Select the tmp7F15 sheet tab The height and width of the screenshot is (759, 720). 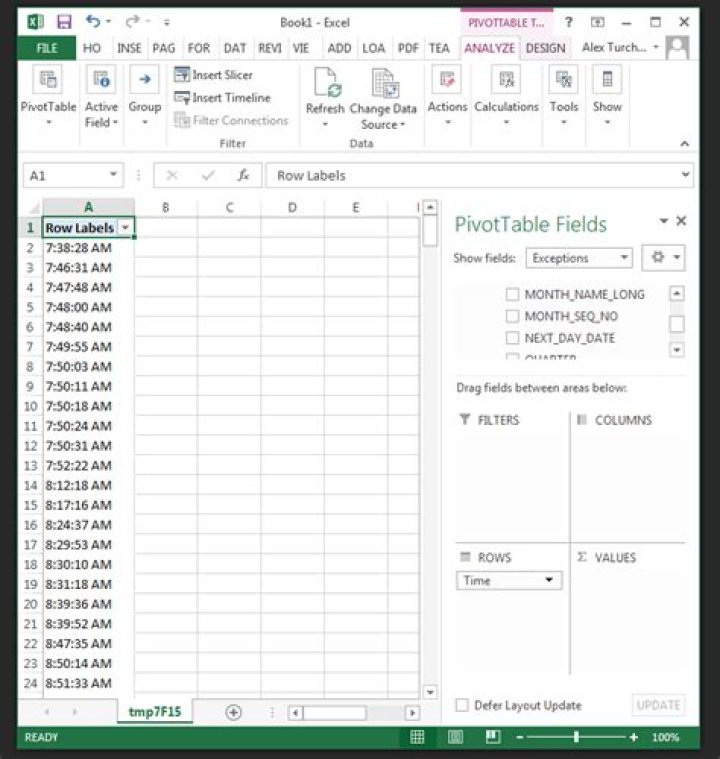click(155, 712)
